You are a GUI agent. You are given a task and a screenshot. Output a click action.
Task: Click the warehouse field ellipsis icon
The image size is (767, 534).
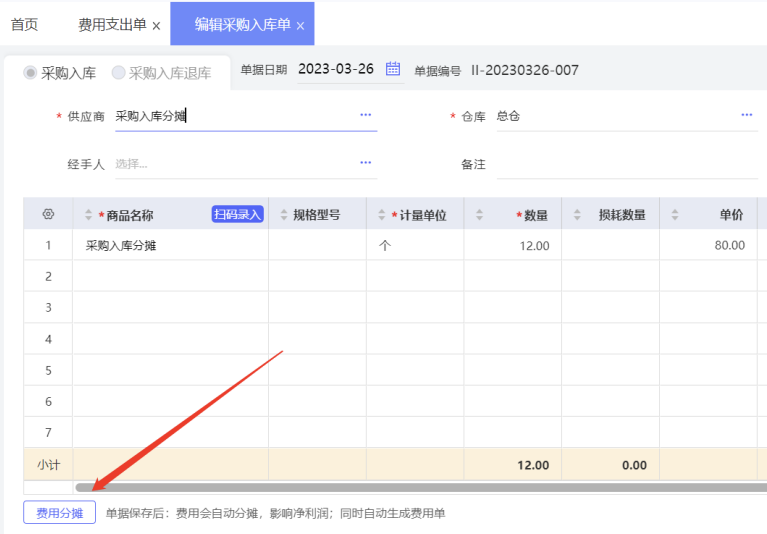[747, 116]
